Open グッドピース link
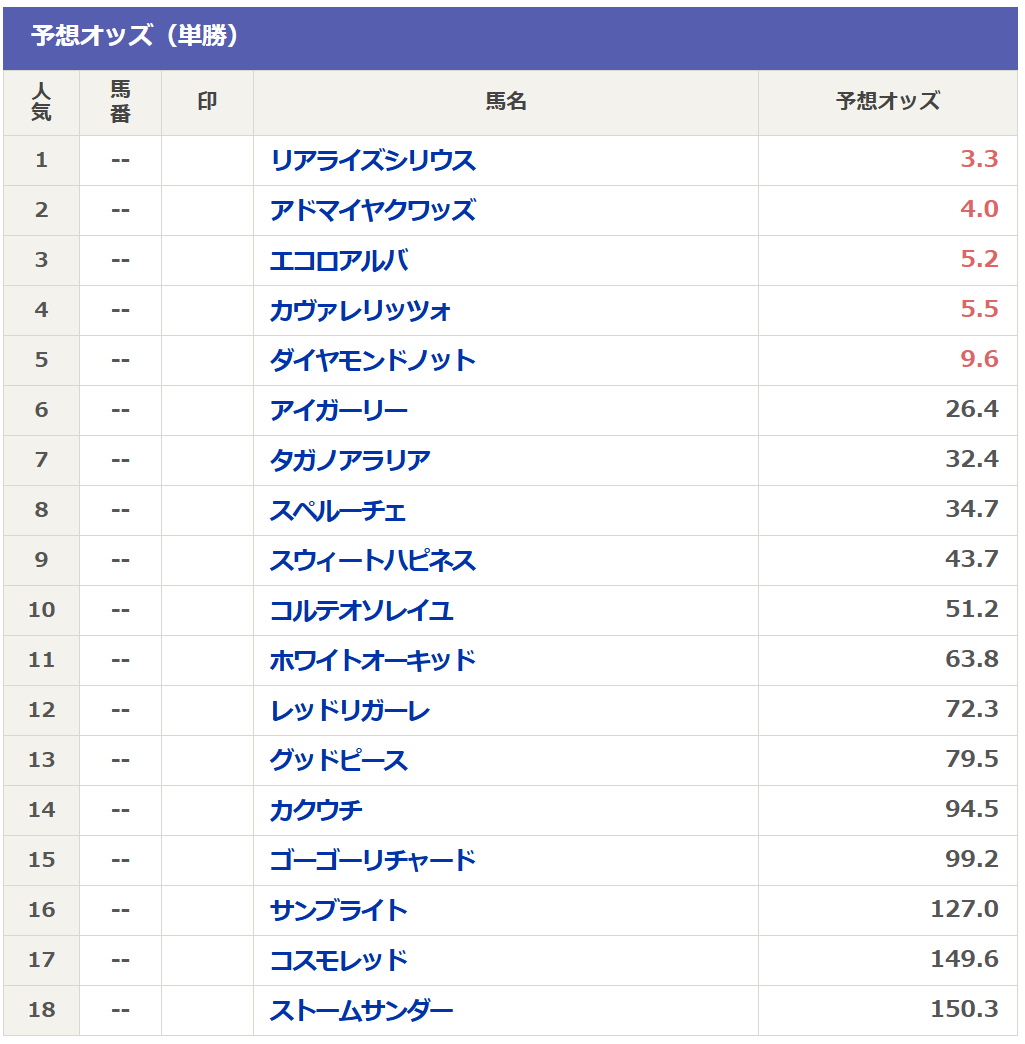 pyautogui.click(x=339, y=761)
